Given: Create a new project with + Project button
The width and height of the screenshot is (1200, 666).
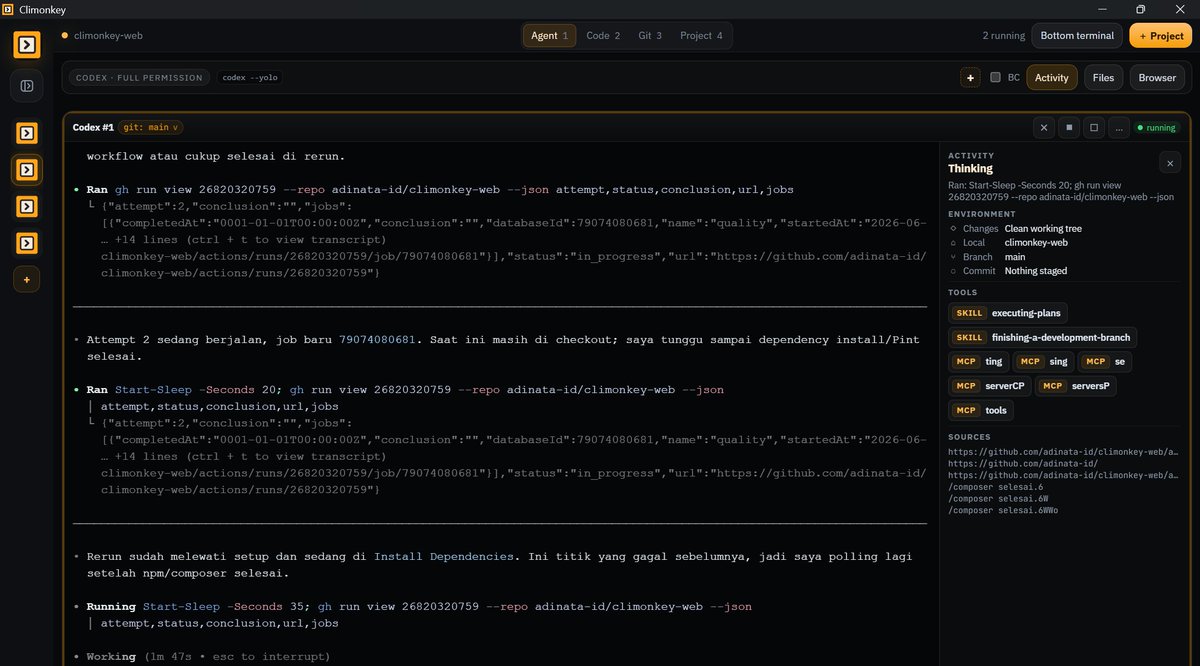Looking at the screenshot, I should [x=1161, y=36].
